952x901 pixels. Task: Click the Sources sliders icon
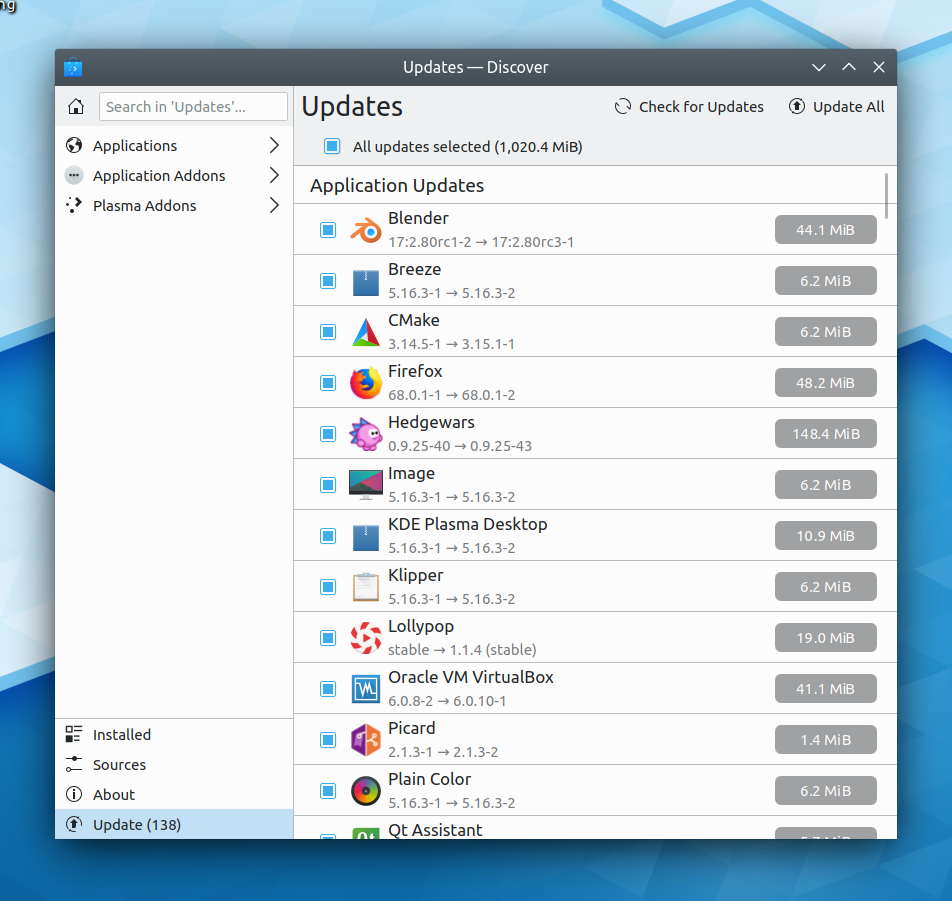point(74,764)
